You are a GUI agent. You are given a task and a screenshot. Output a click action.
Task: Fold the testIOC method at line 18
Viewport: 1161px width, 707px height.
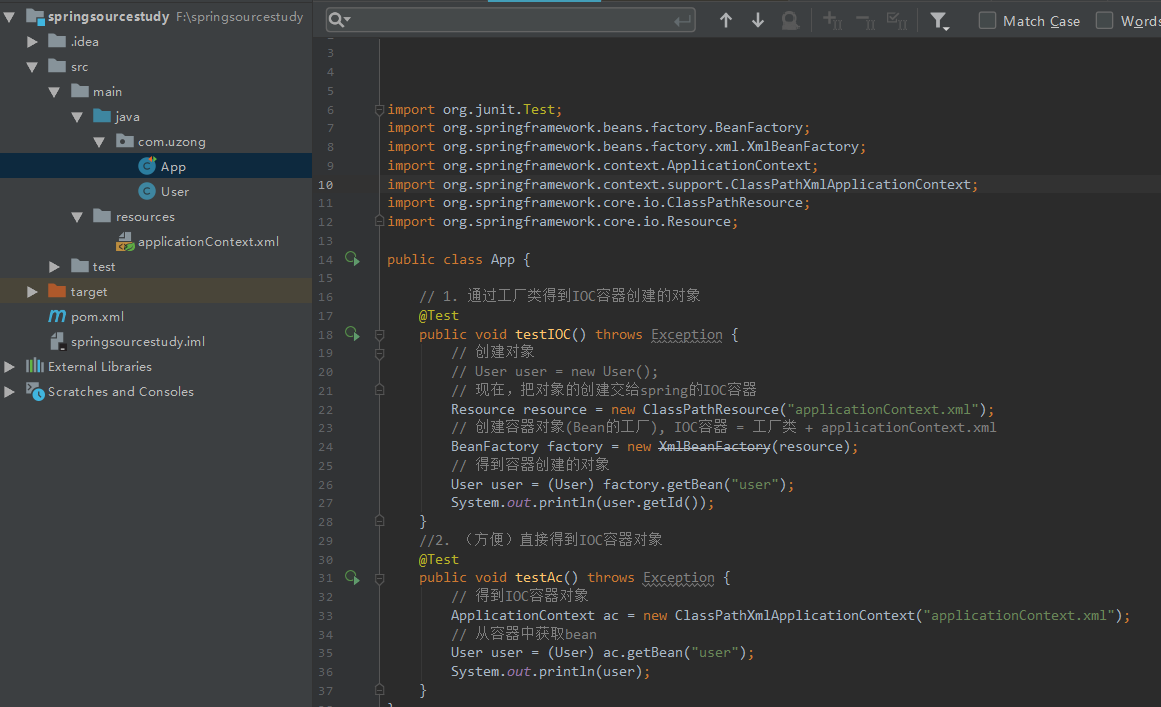point(379,335)
